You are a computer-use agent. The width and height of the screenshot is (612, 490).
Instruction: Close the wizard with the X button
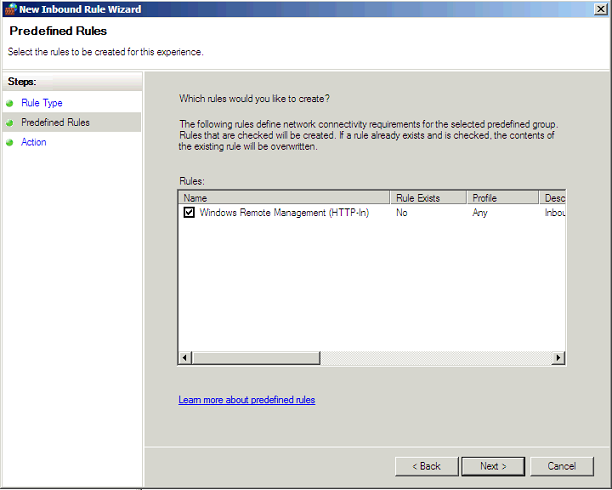601,9
